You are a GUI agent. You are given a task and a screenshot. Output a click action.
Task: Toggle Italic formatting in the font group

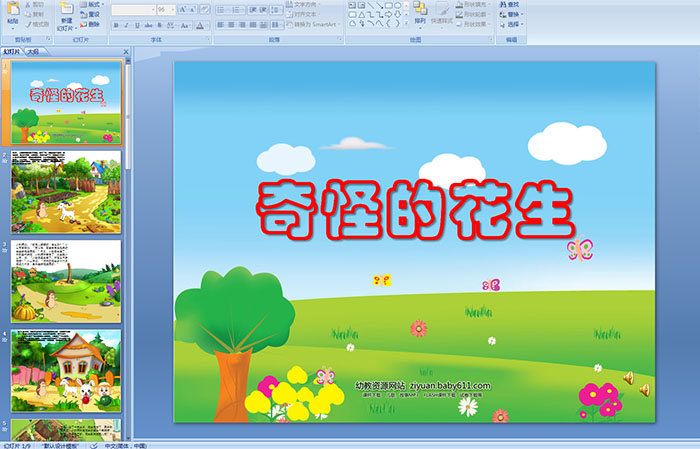click(127, 25)
